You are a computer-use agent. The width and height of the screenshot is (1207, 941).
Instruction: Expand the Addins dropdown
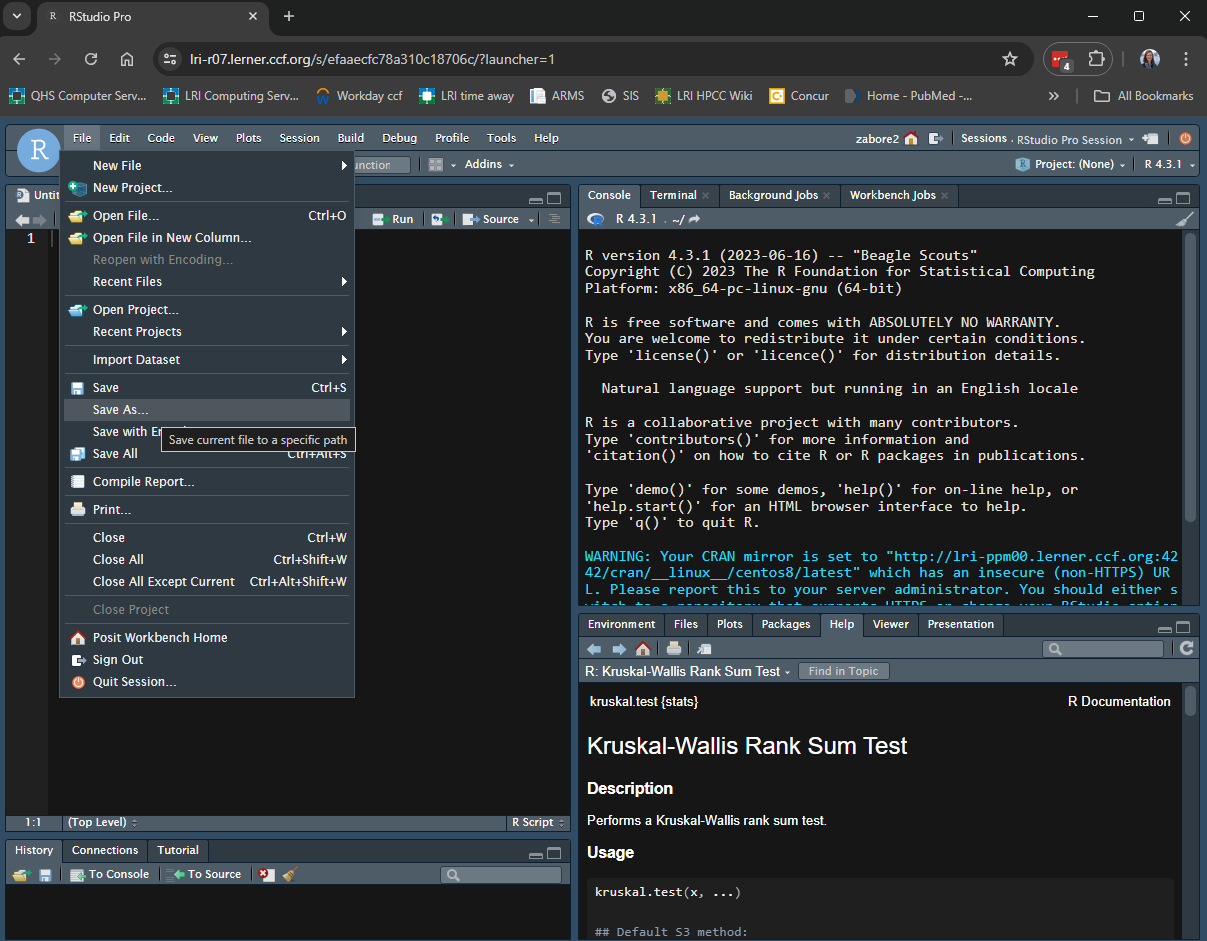pos(490,165)
